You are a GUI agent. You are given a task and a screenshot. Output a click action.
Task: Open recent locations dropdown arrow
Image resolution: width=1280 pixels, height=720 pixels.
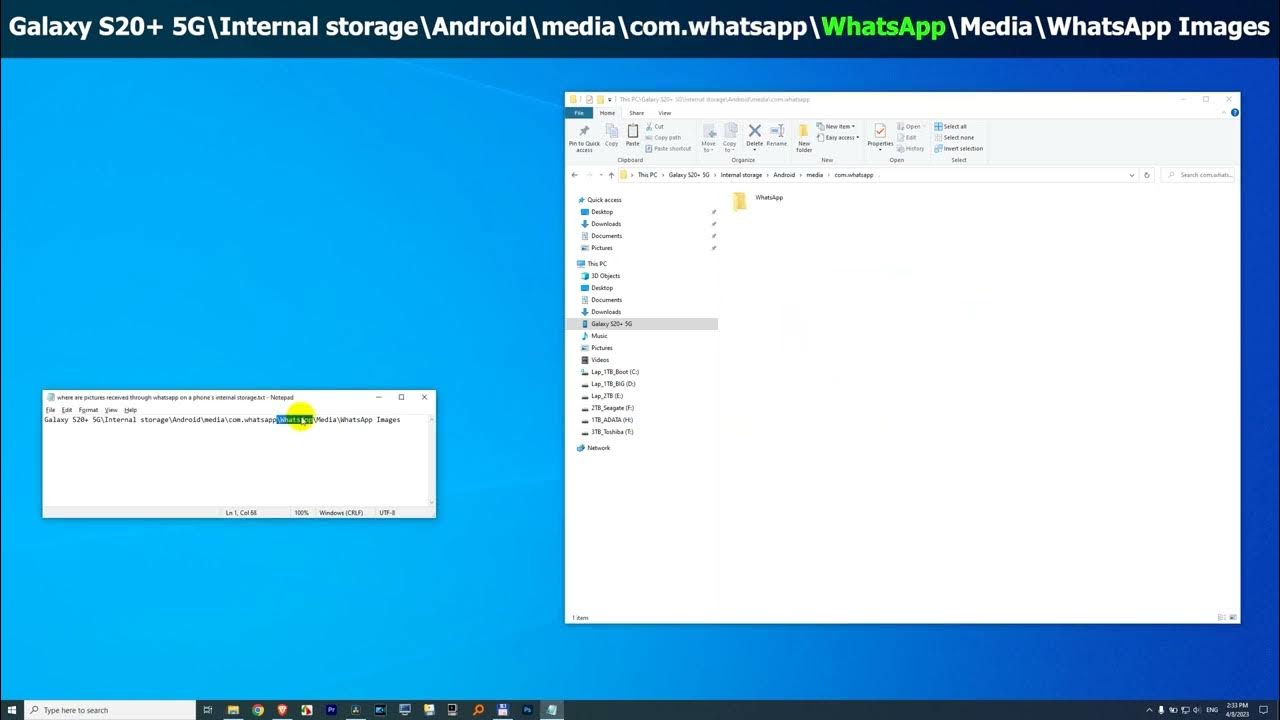(x=601, y=175)
